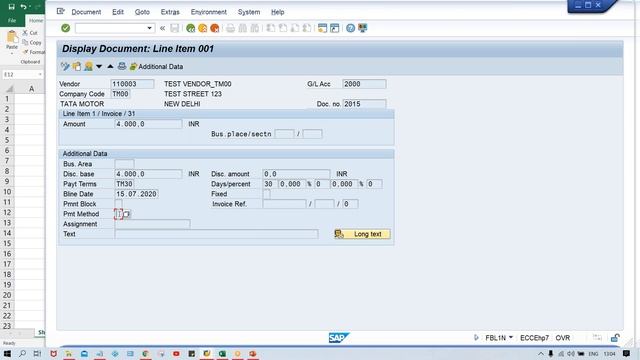
Task: Click the green Enter checkmark icon
Action: pos(65,28)
